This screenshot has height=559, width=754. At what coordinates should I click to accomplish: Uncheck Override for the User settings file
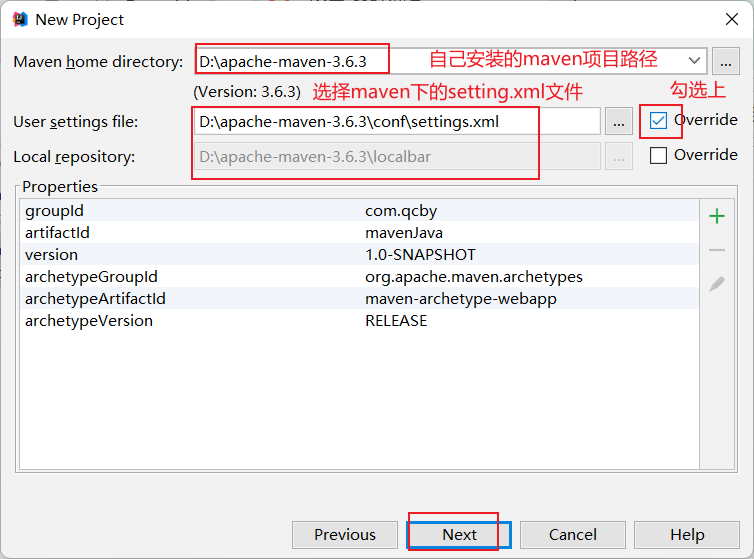[x=658, y=120]
